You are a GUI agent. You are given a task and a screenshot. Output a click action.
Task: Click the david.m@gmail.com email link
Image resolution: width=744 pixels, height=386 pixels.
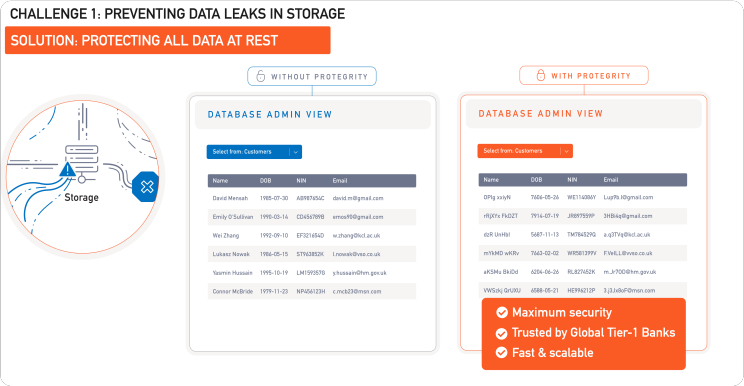(x=358, y=198)
